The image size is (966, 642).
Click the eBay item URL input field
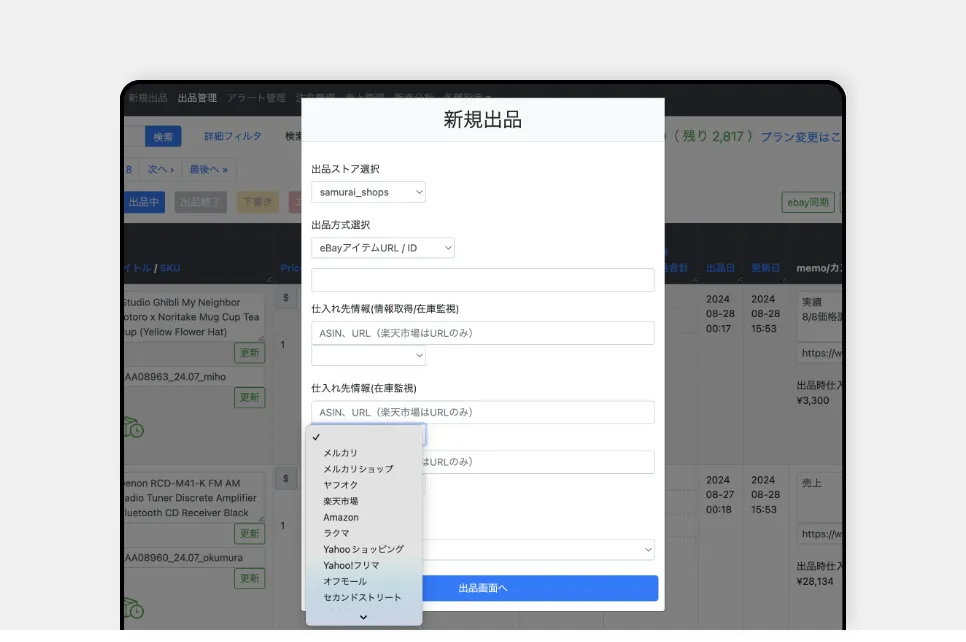pyautogui.click(x=483, y=280)
